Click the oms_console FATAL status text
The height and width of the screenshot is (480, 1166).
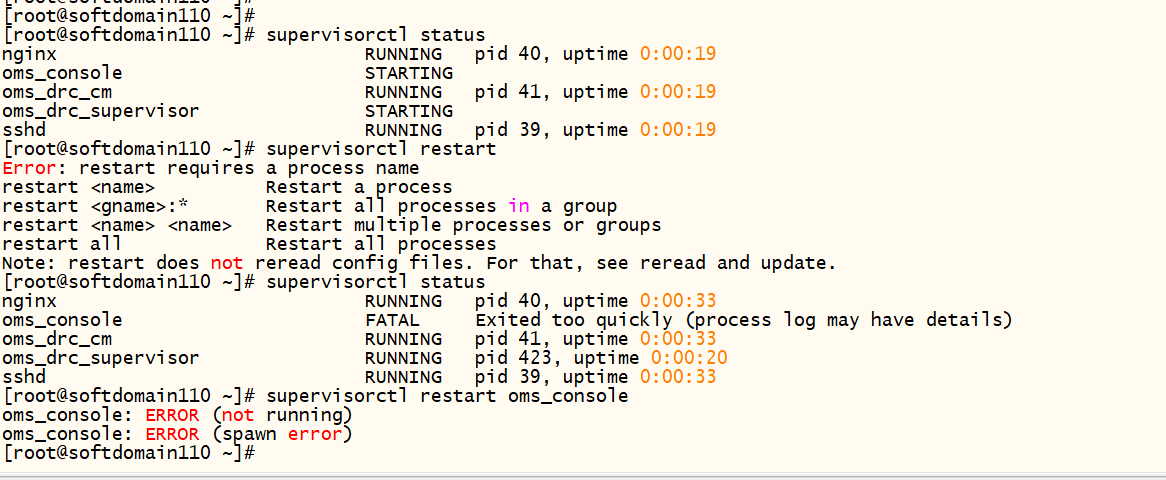392,320
